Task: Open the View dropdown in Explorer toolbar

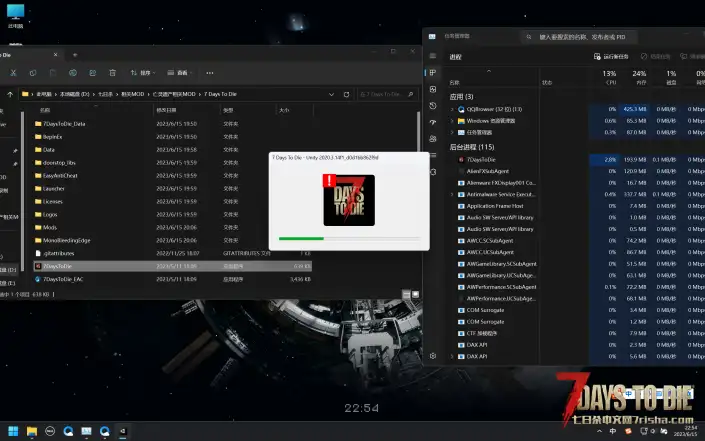Action: (x=179, y=73)
